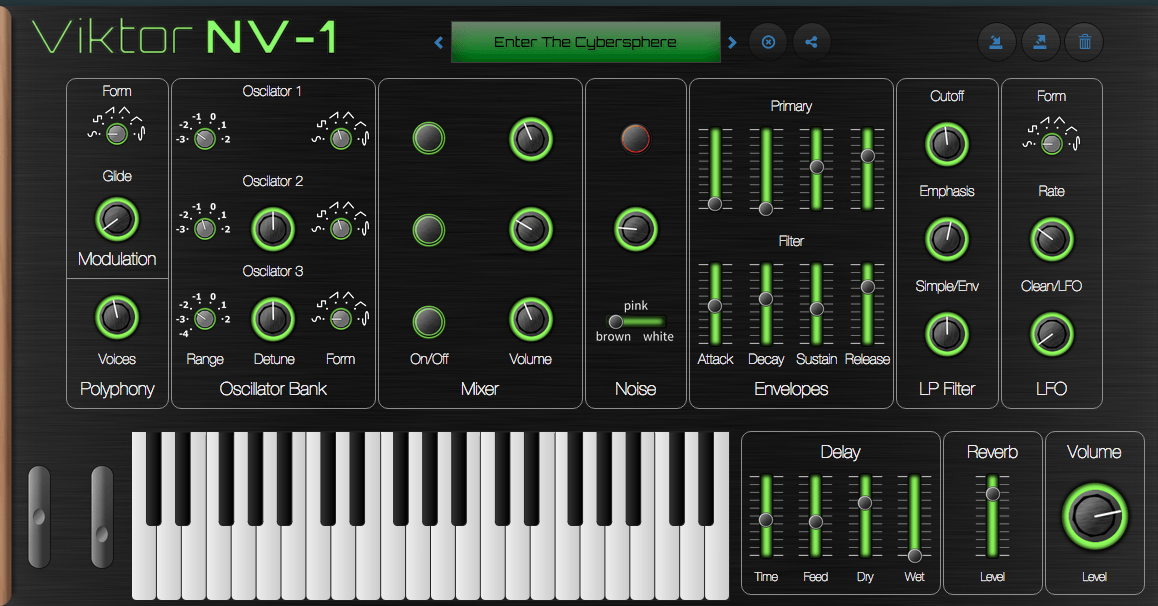Click the Oscillator 2 Detune knob
This screenshot has height=606, width=1158.
click(273, 229)
